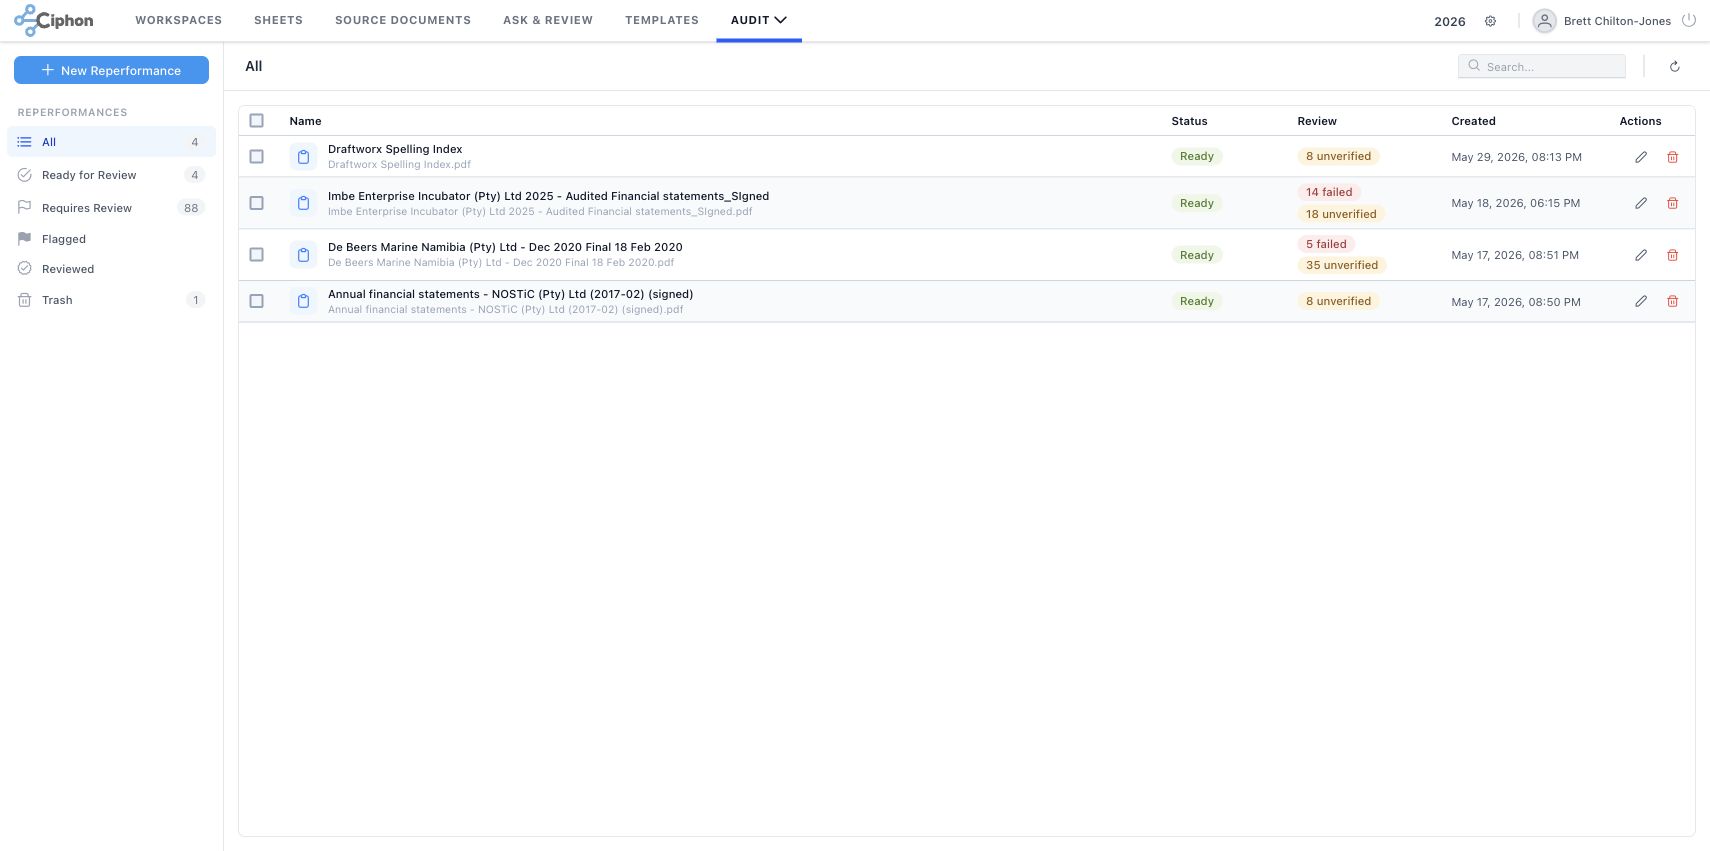Check the NOSTiC annual statements row checkbox

(x=257, y=301)
